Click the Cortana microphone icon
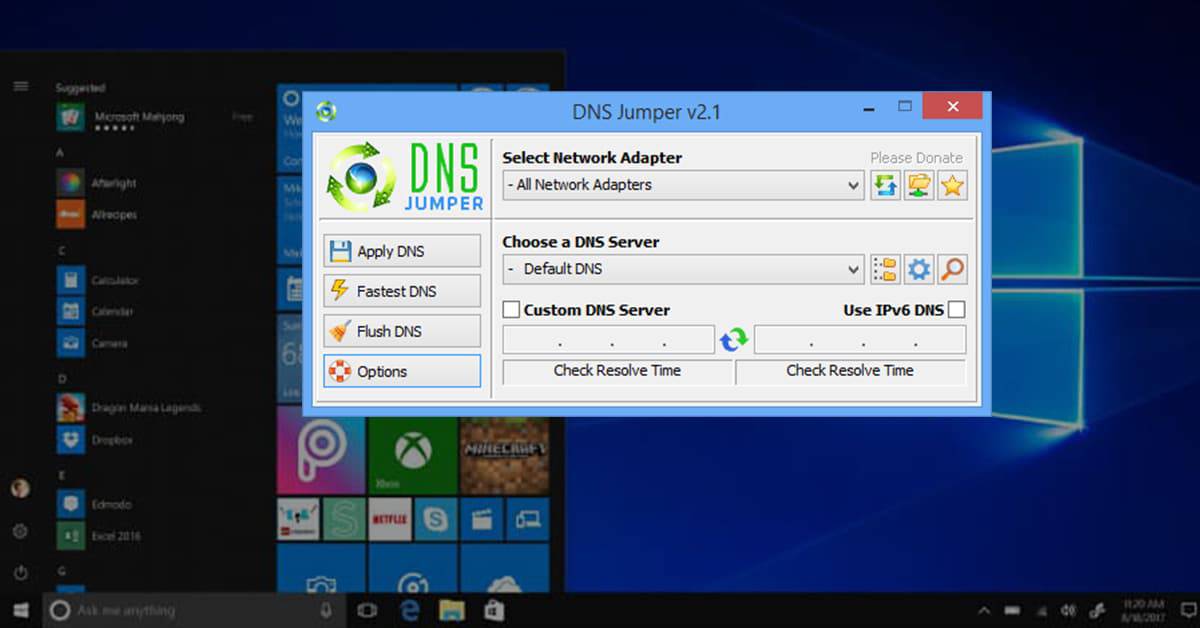 coord(326,610)
